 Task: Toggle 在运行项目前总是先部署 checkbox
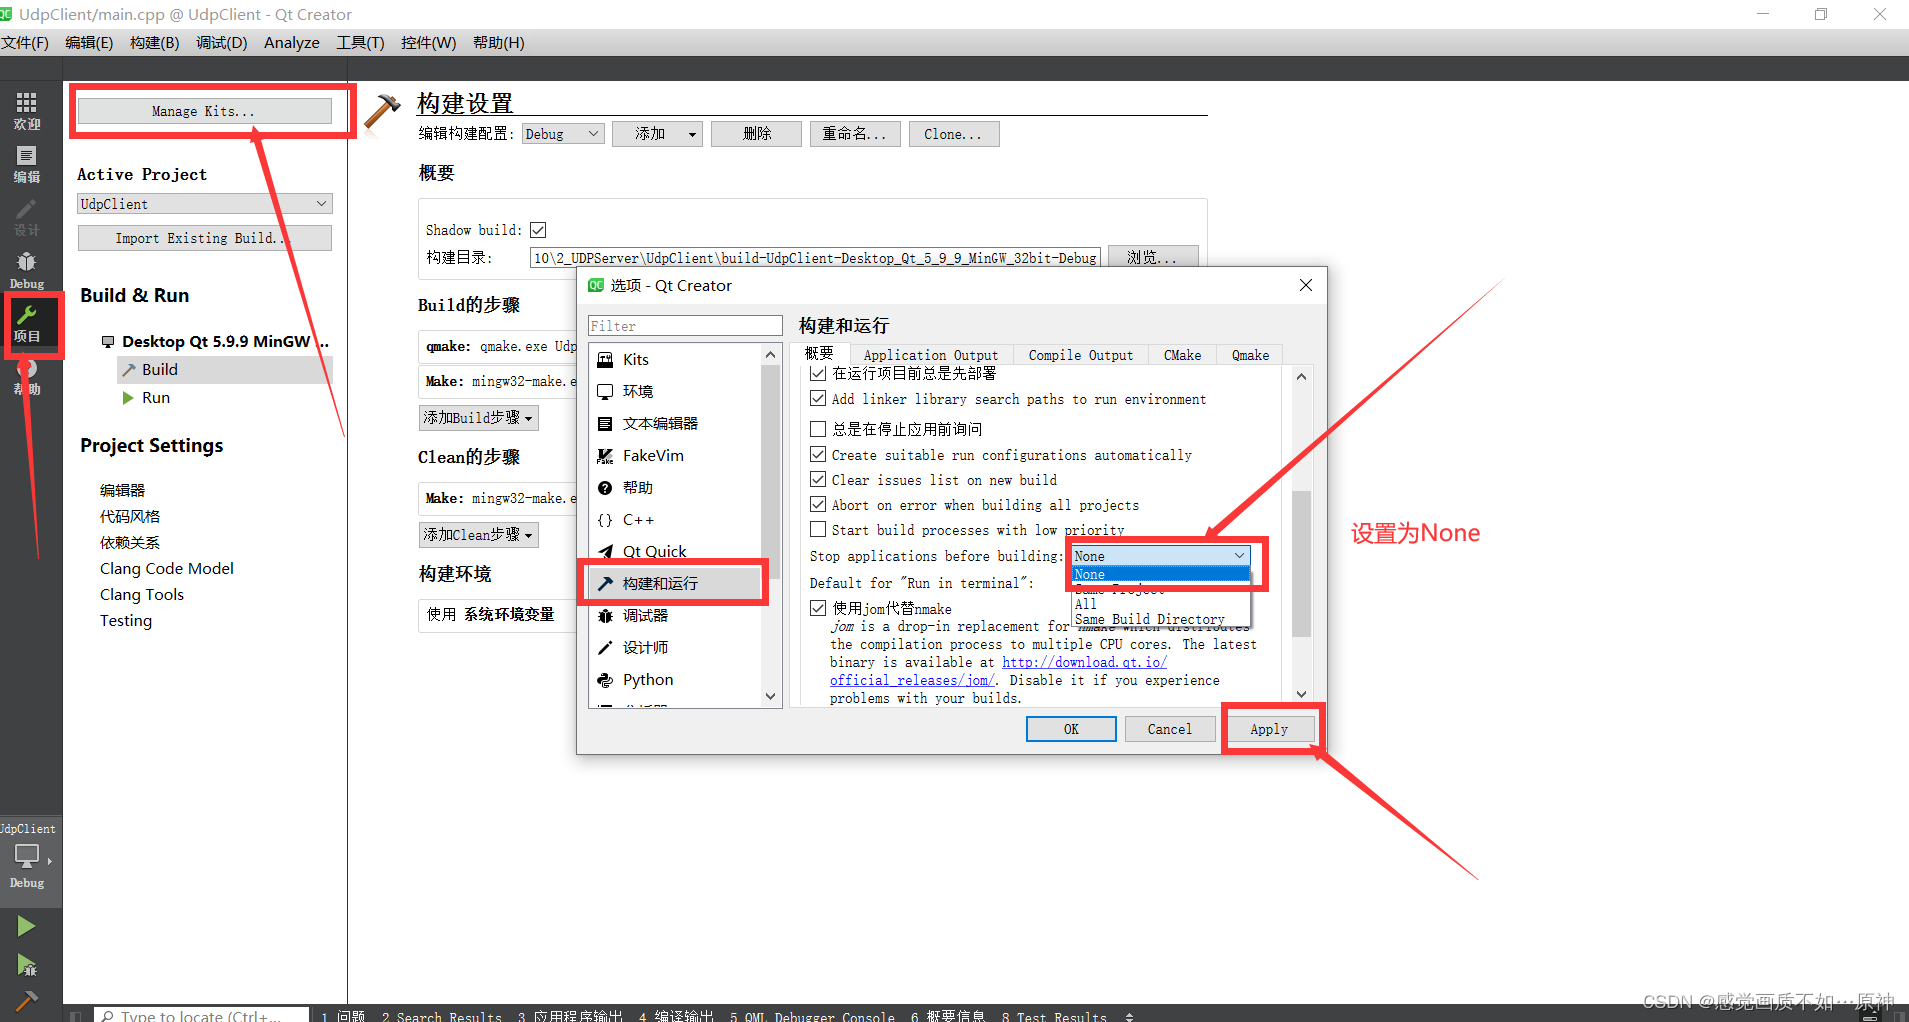(x=818, y=373)
